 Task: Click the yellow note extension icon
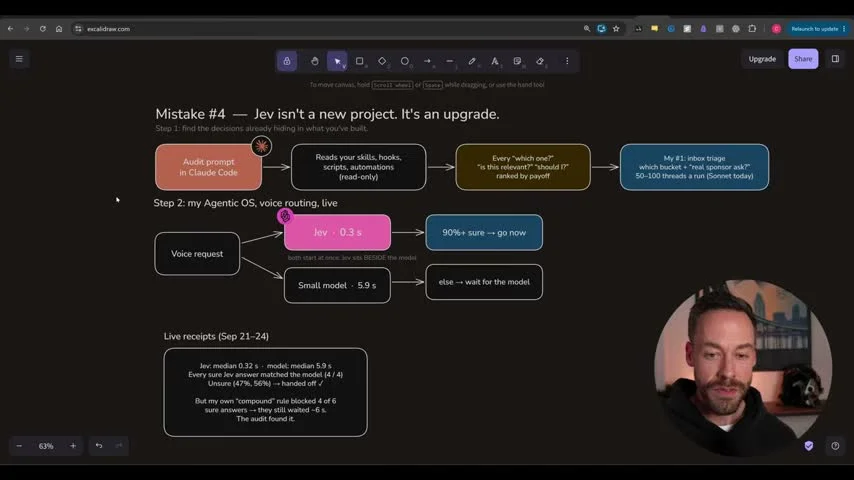click(x=655, y=29)
